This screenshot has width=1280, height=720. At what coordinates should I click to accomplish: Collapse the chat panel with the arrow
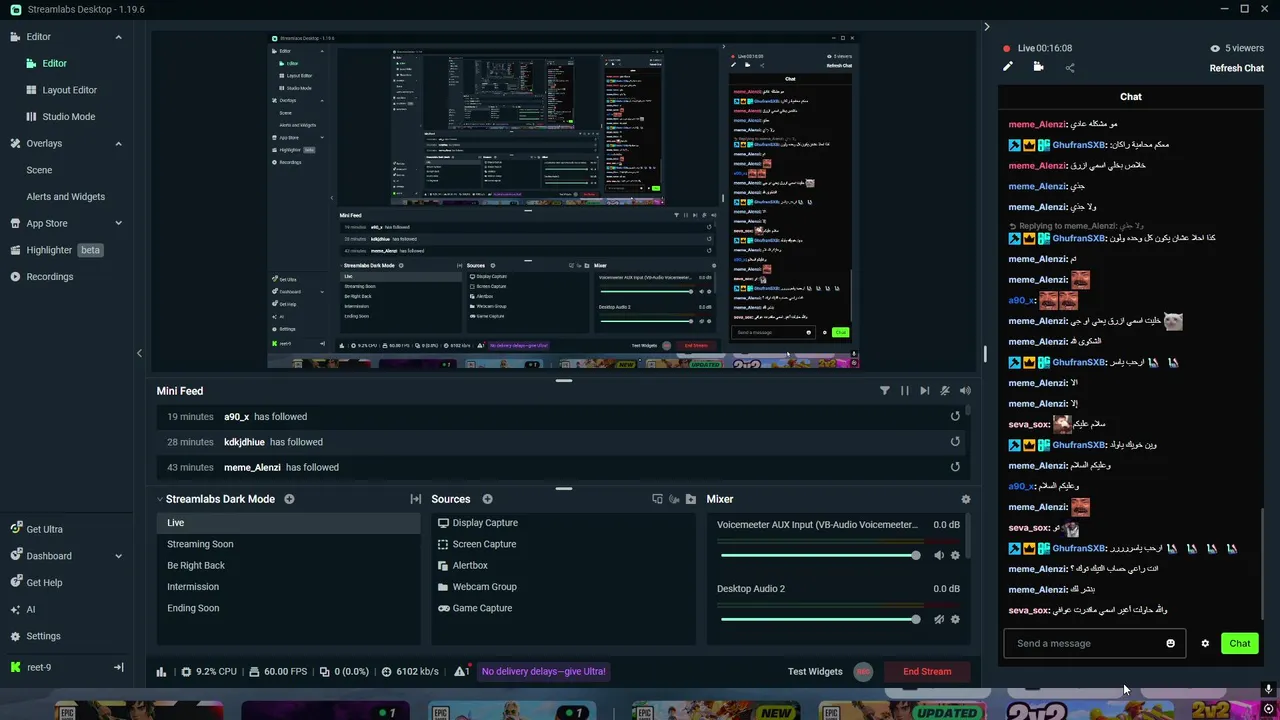click(986, 27)
